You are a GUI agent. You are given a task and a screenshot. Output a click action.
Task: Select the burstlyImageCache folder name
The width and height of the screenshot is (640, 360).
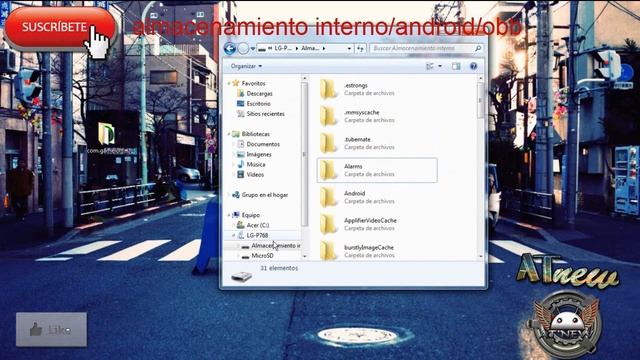pyautogui.click(x=369, y=247)
